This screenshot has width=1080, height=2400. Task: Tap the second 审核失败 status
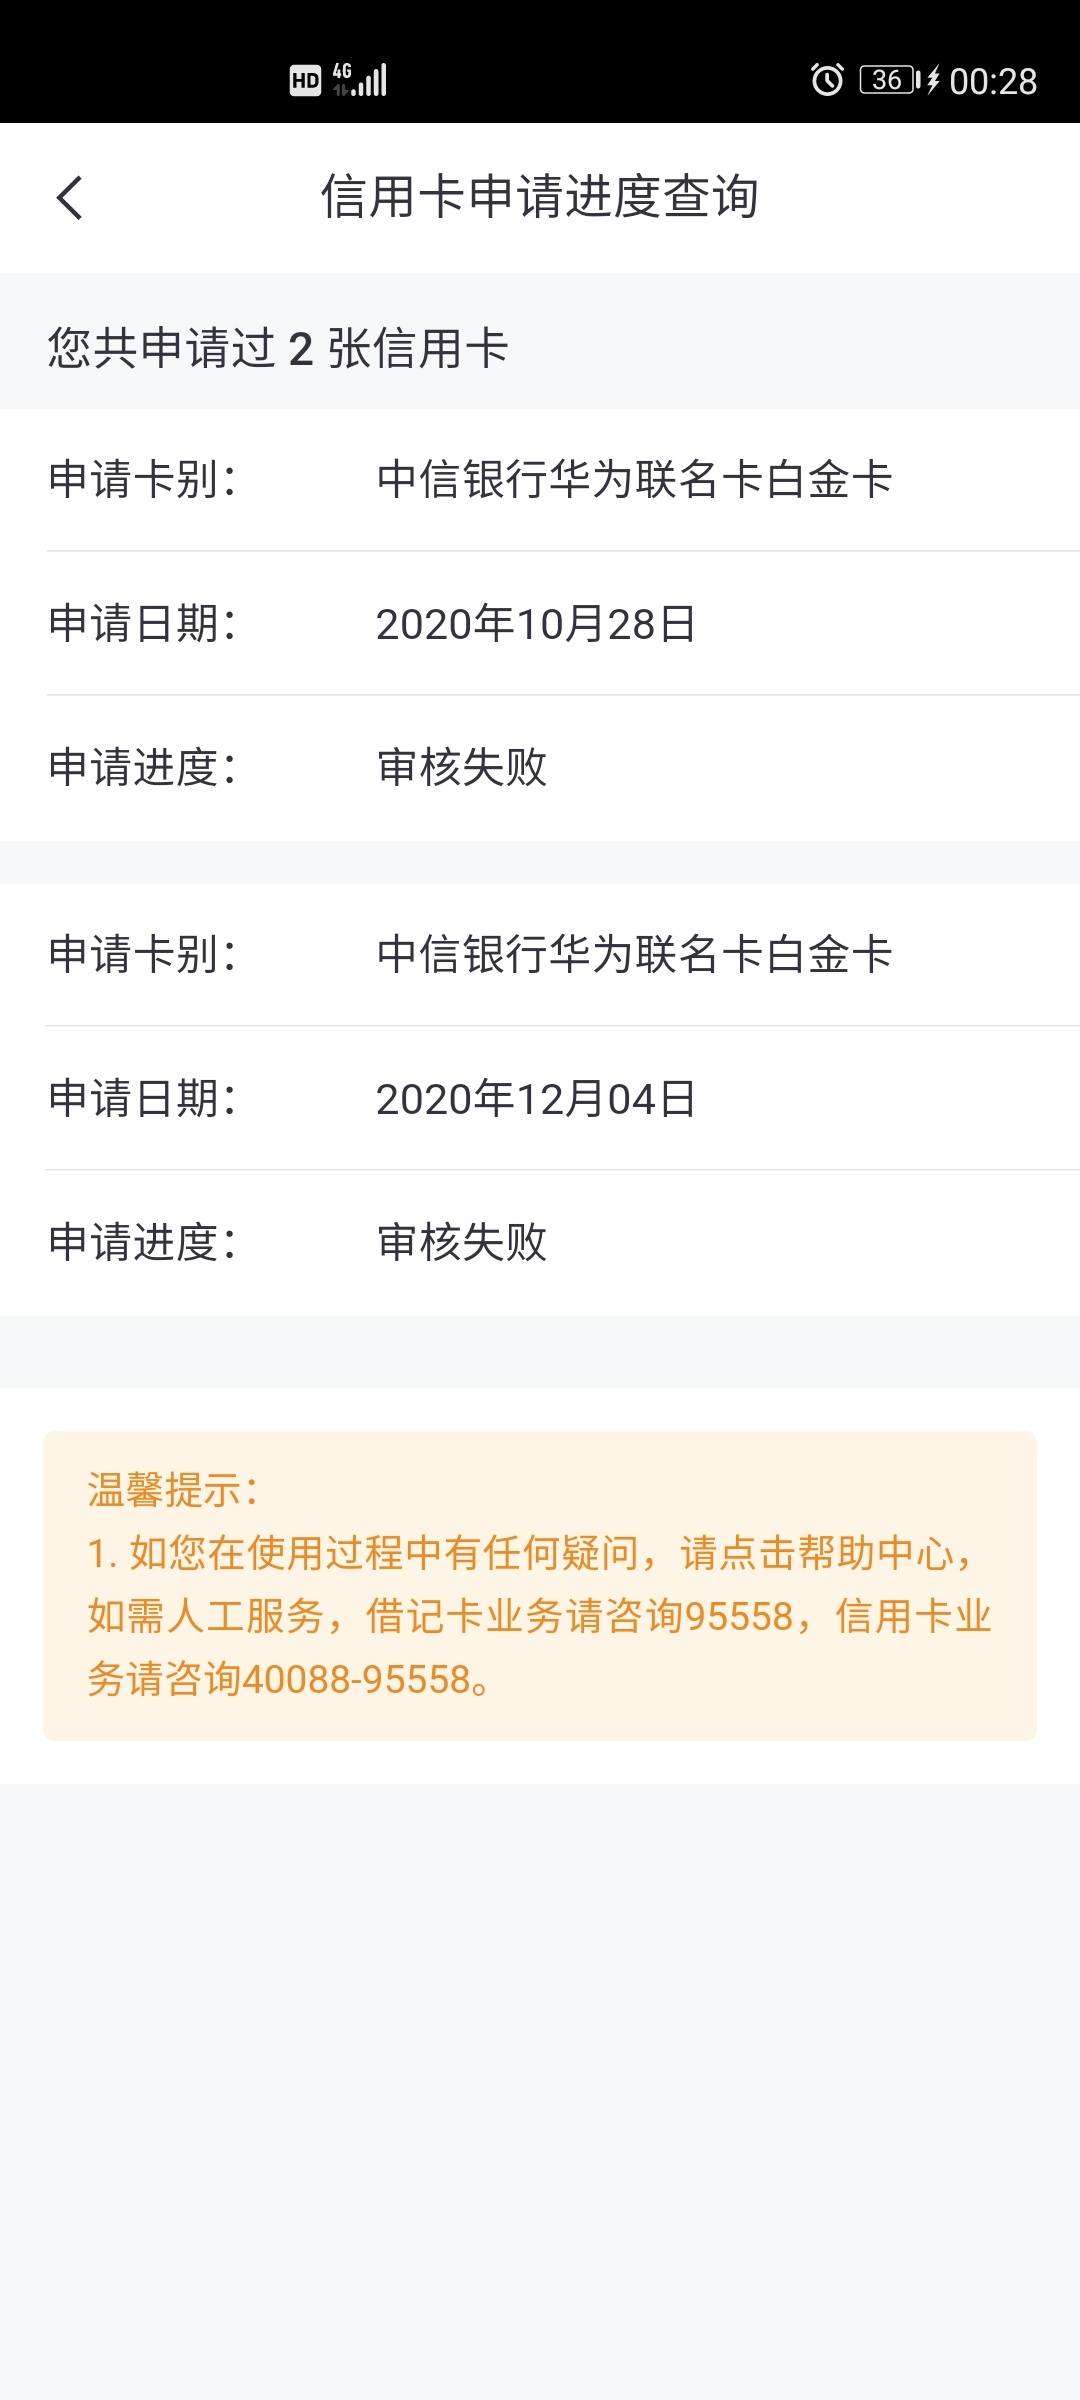pos(462,1243)
